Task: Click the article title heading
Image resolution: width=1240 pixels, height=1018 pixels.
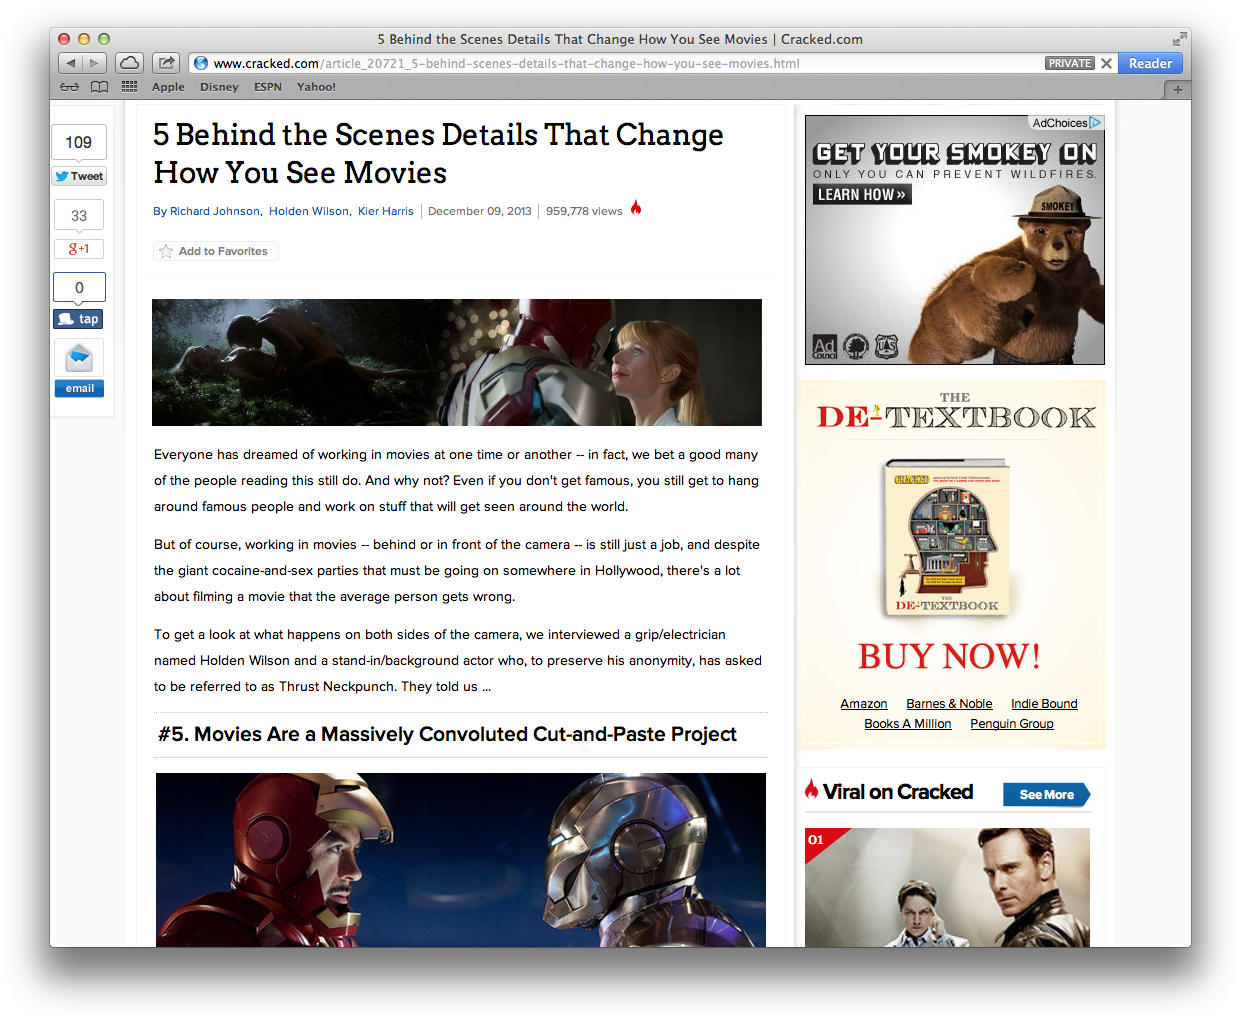Action: (438, 153)
